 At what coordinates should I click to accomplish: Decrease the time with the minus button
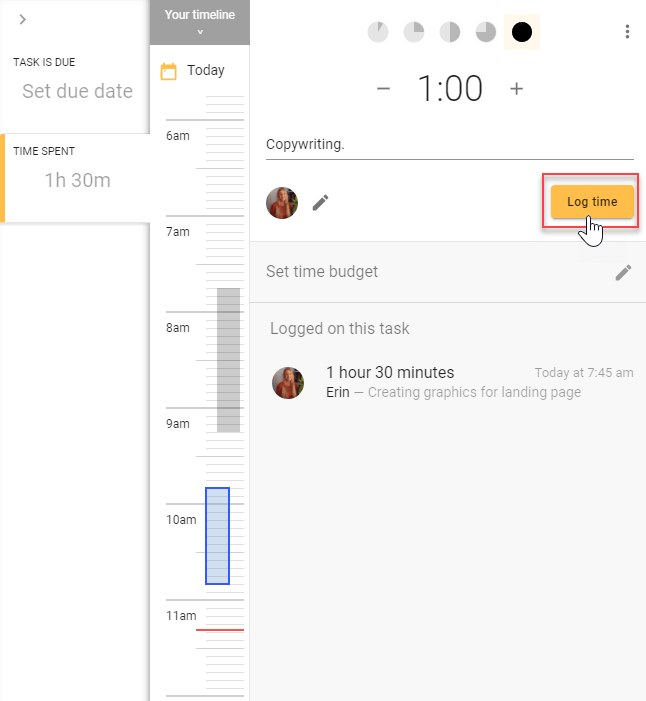[383, 89]
